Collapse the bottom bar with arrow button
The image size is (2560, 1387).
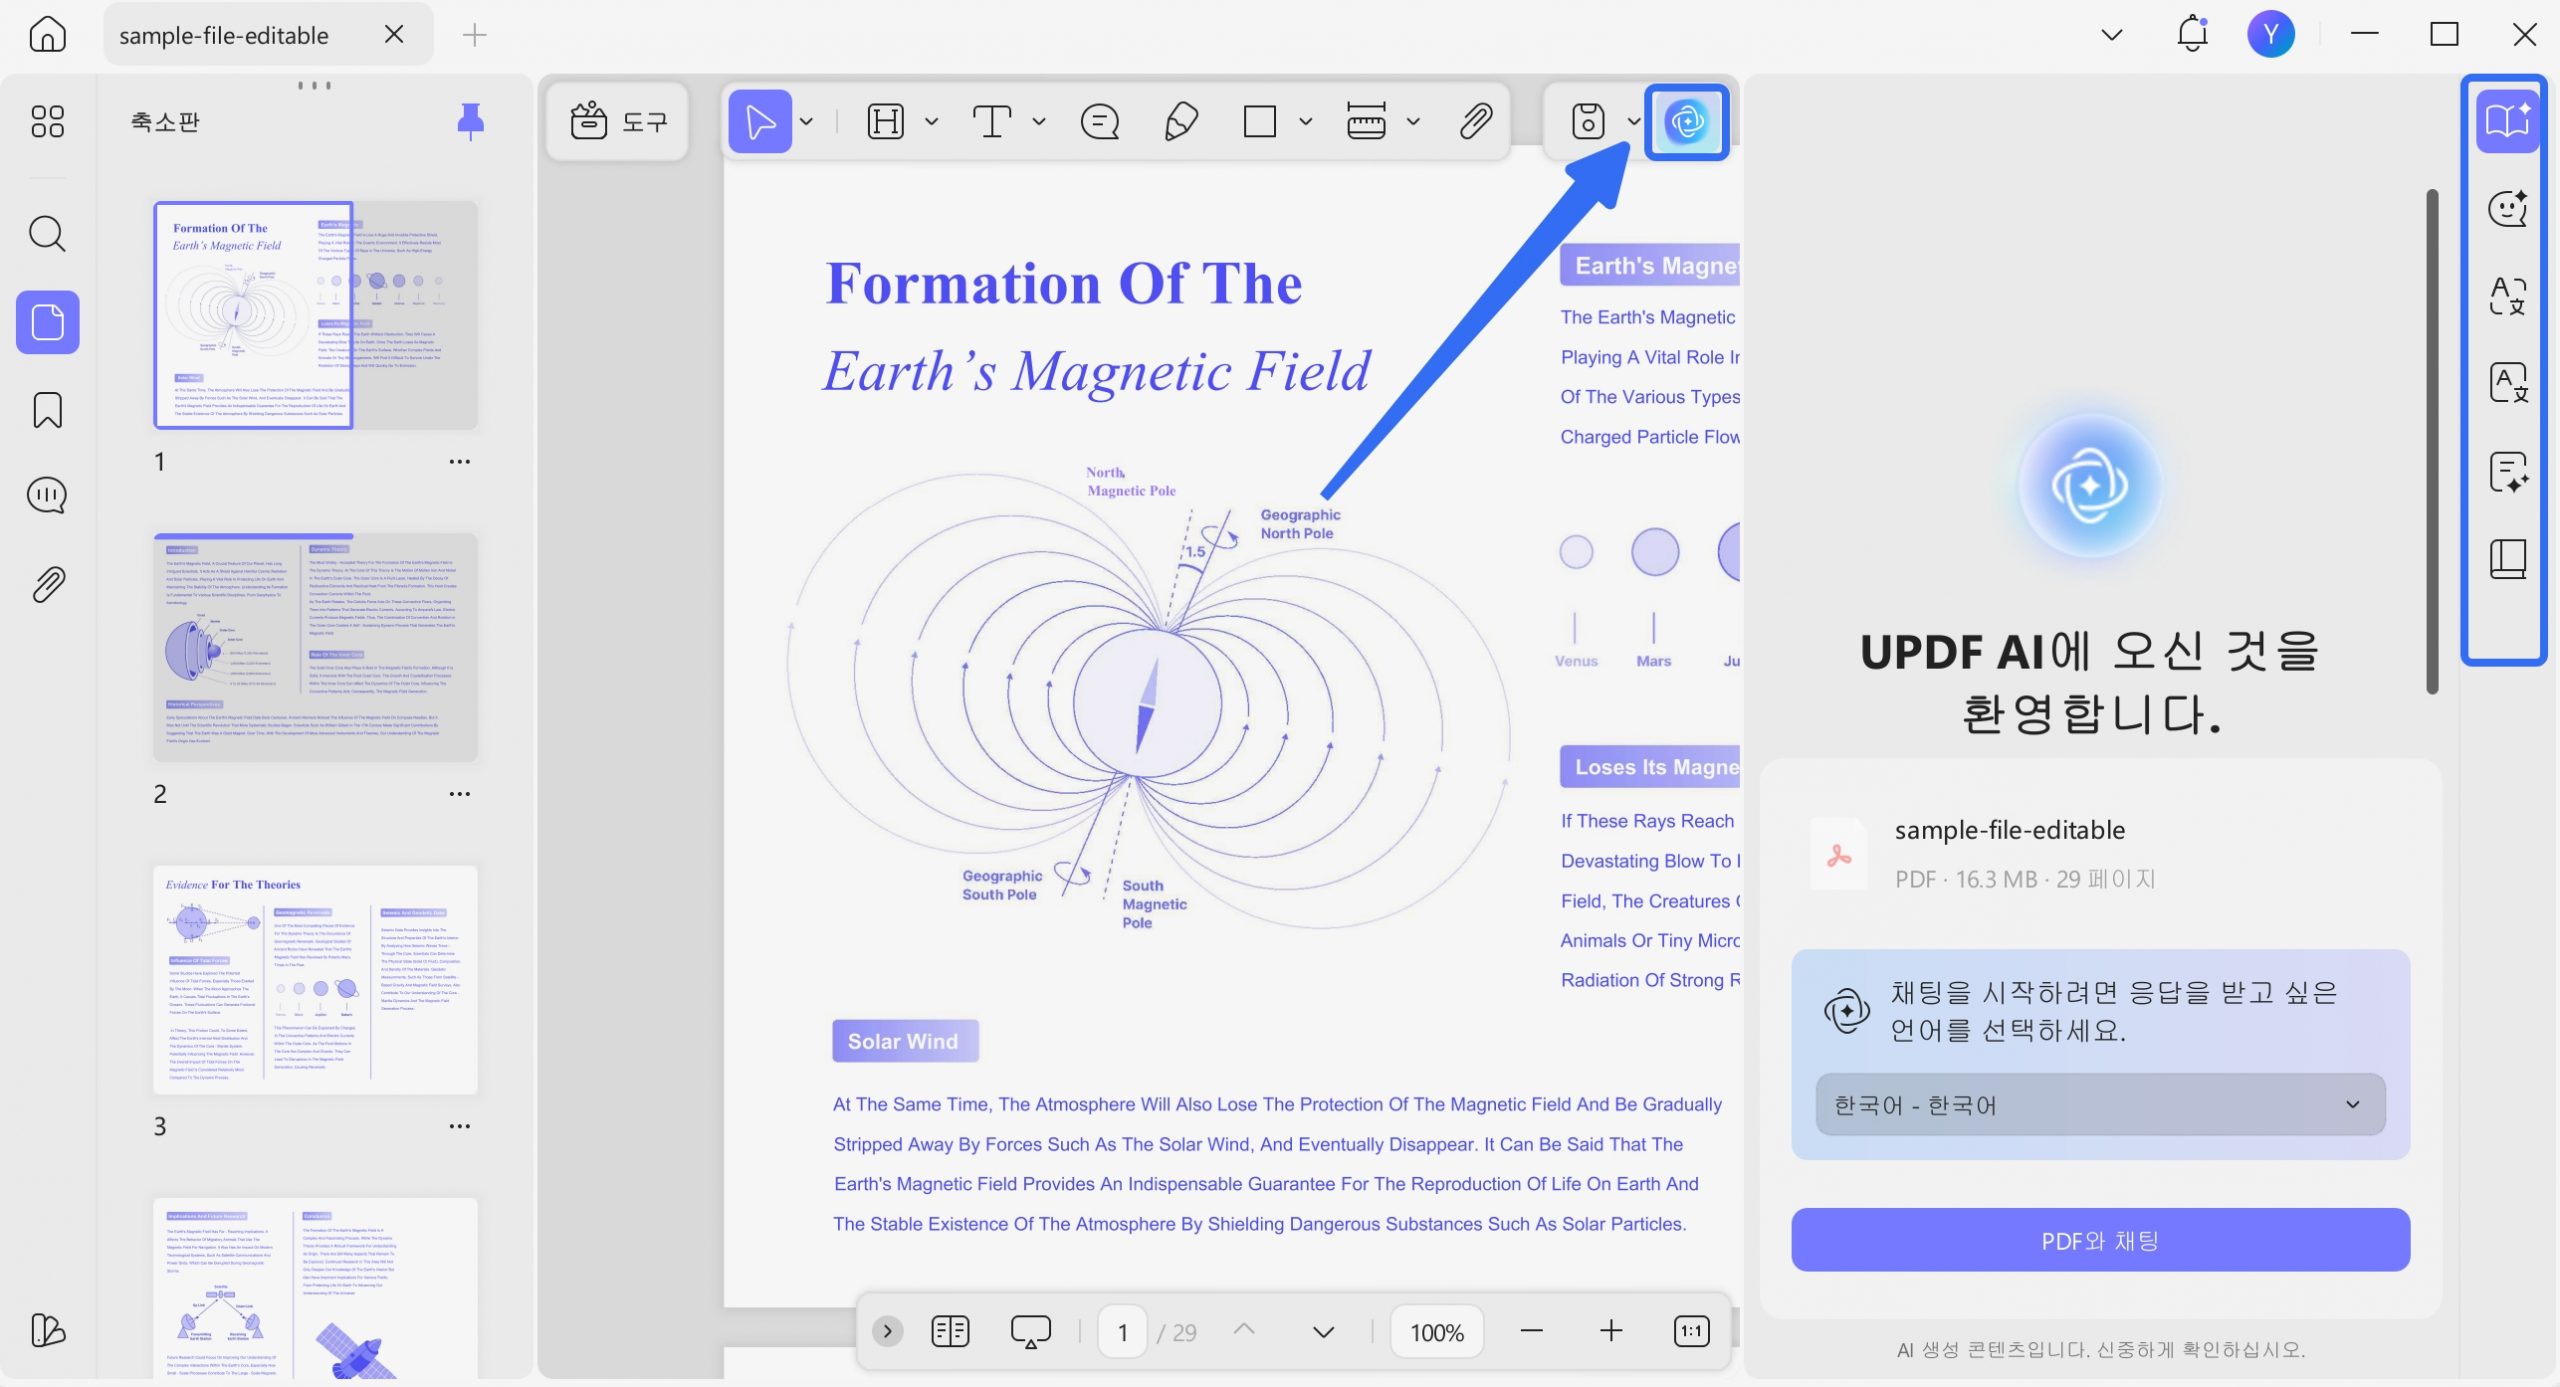click(x=887, y=1331)
